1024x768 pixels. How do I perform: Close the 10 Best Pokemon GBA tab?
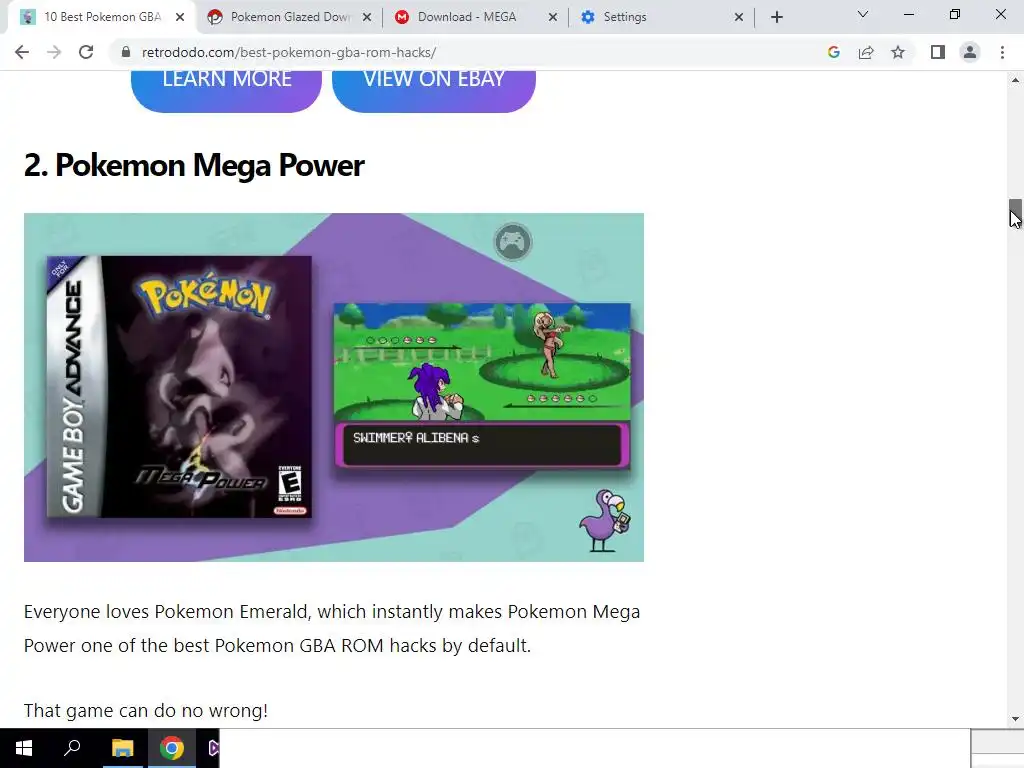pos(180,17)
